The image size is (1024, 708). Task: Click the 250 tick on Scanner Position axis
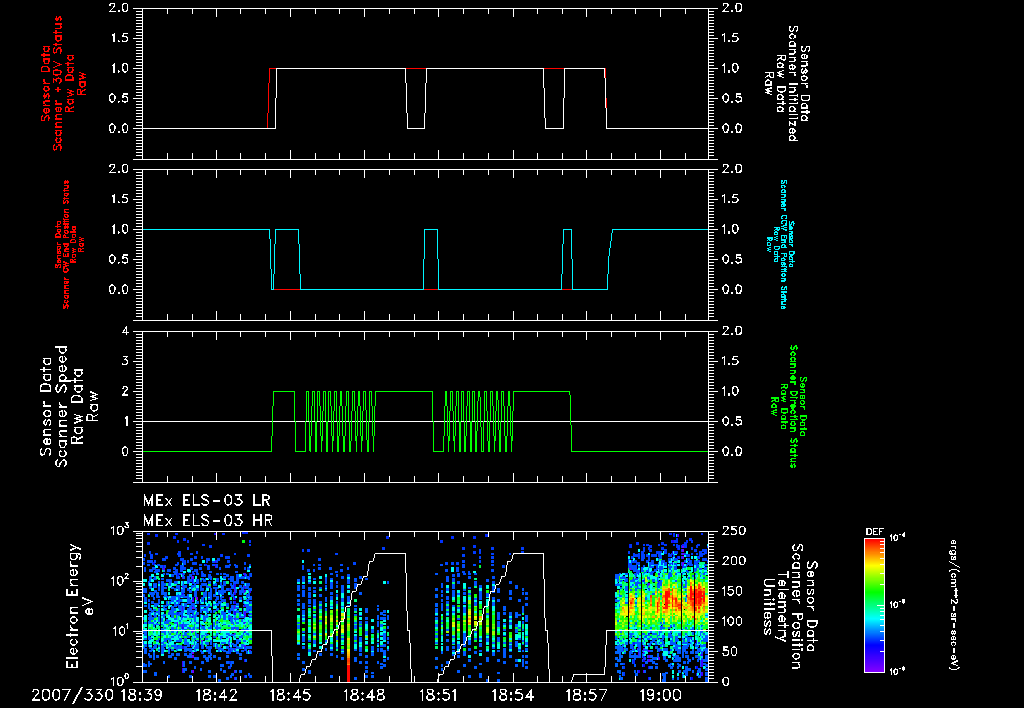[733, 531]
